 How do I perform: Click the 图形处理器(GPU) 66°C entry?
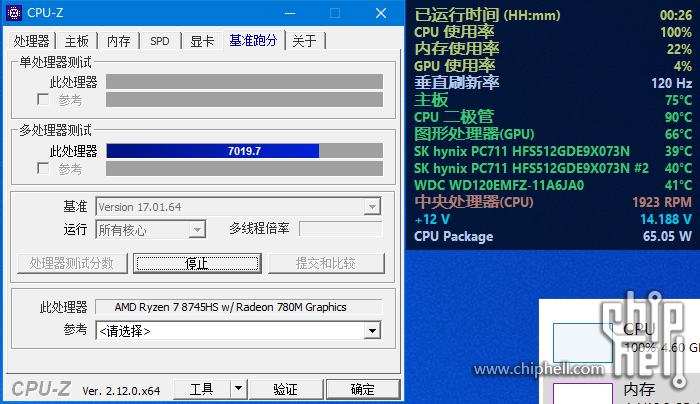(553, 134)
